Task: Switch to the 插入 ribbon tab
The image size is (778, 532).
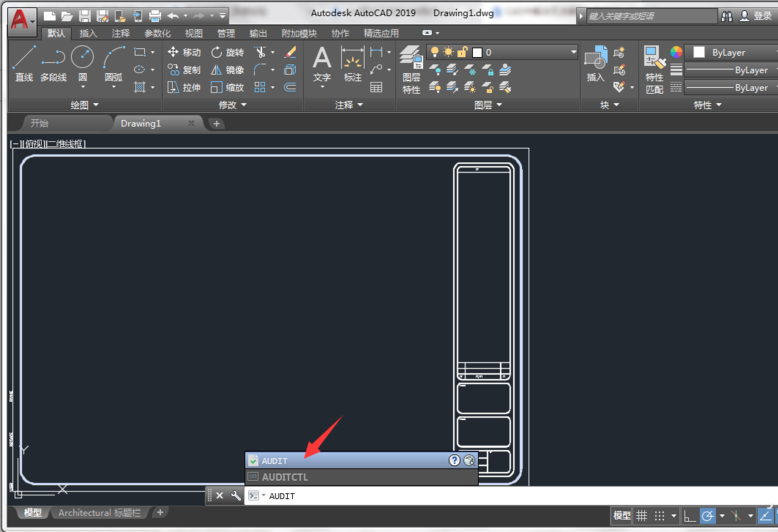Action: (89, 33)
